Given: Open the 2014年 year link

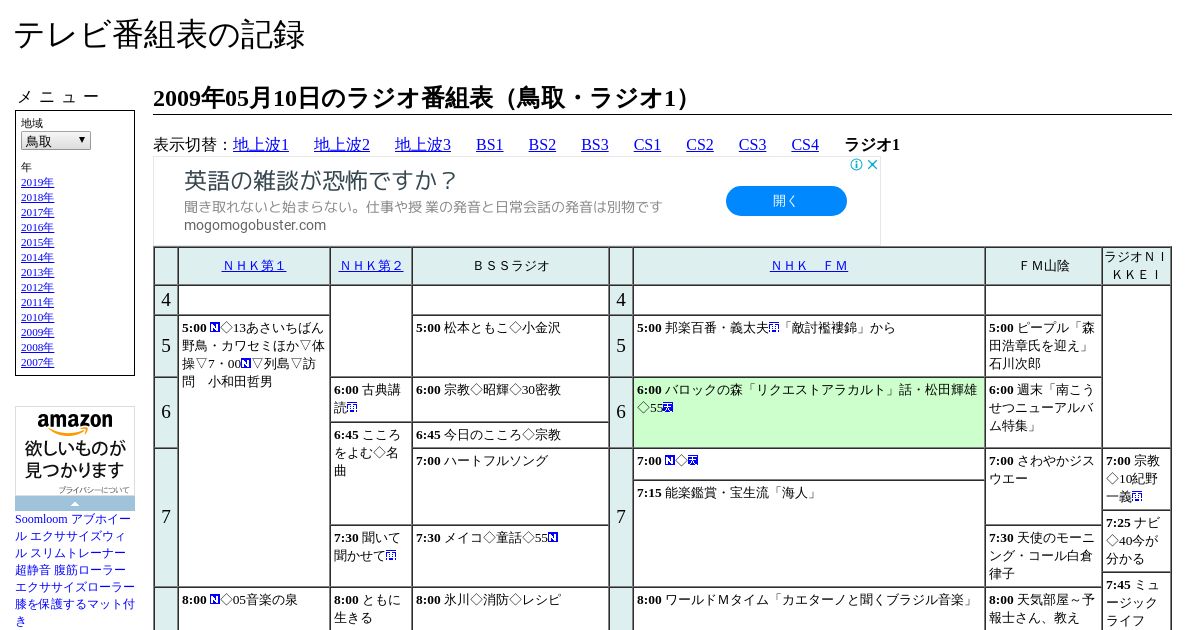Looking at the screenshot, I should [x=37, y=257].
